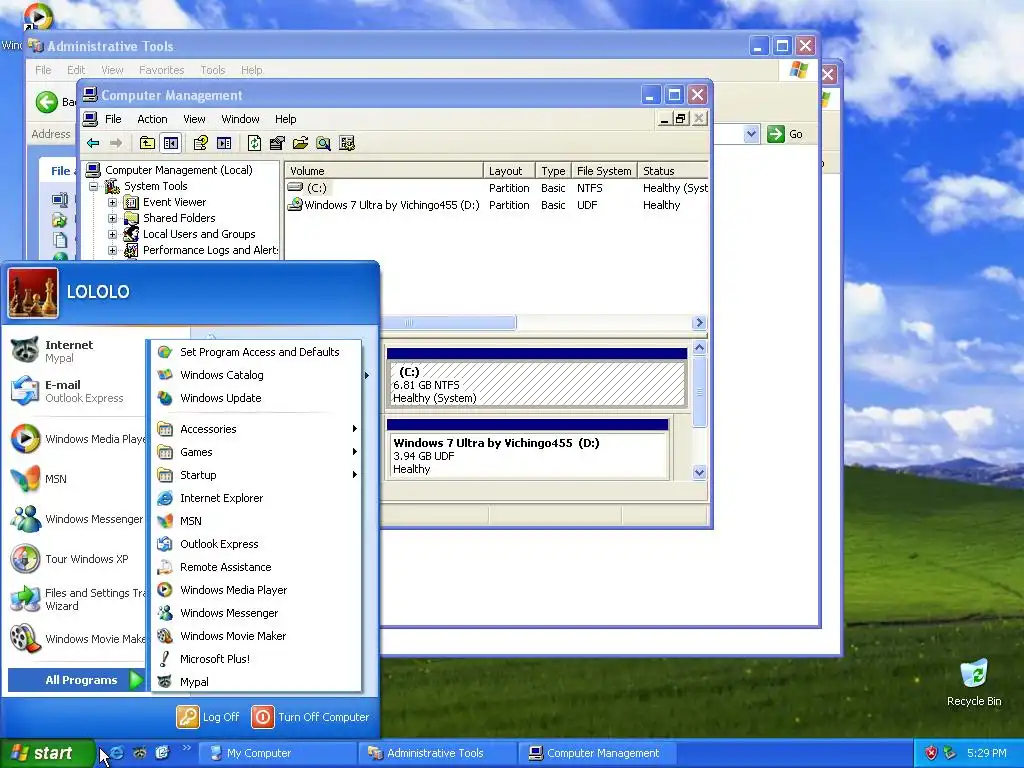Expand Accessories submenu
The height and width of the screenshot is (768, 1024).
(x=257, y=429)
